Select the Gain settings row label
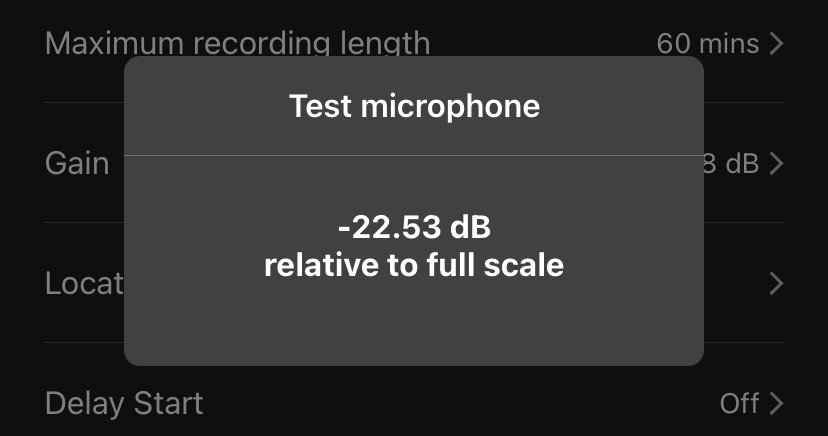 click(77, 163)
